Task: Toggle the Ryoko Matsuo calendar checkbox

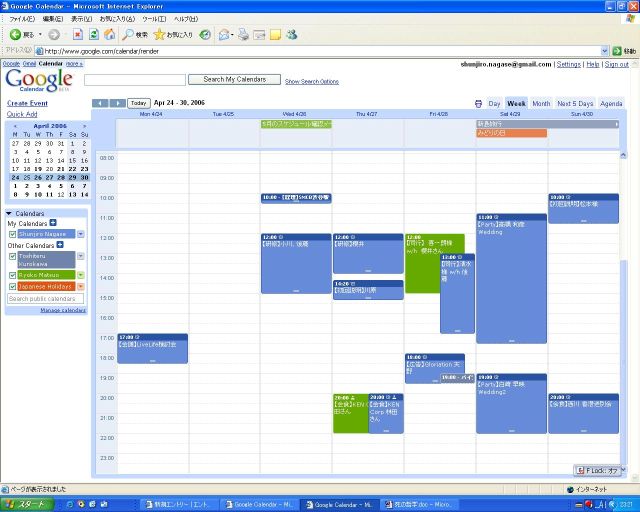Action: (x=12, y=274)
